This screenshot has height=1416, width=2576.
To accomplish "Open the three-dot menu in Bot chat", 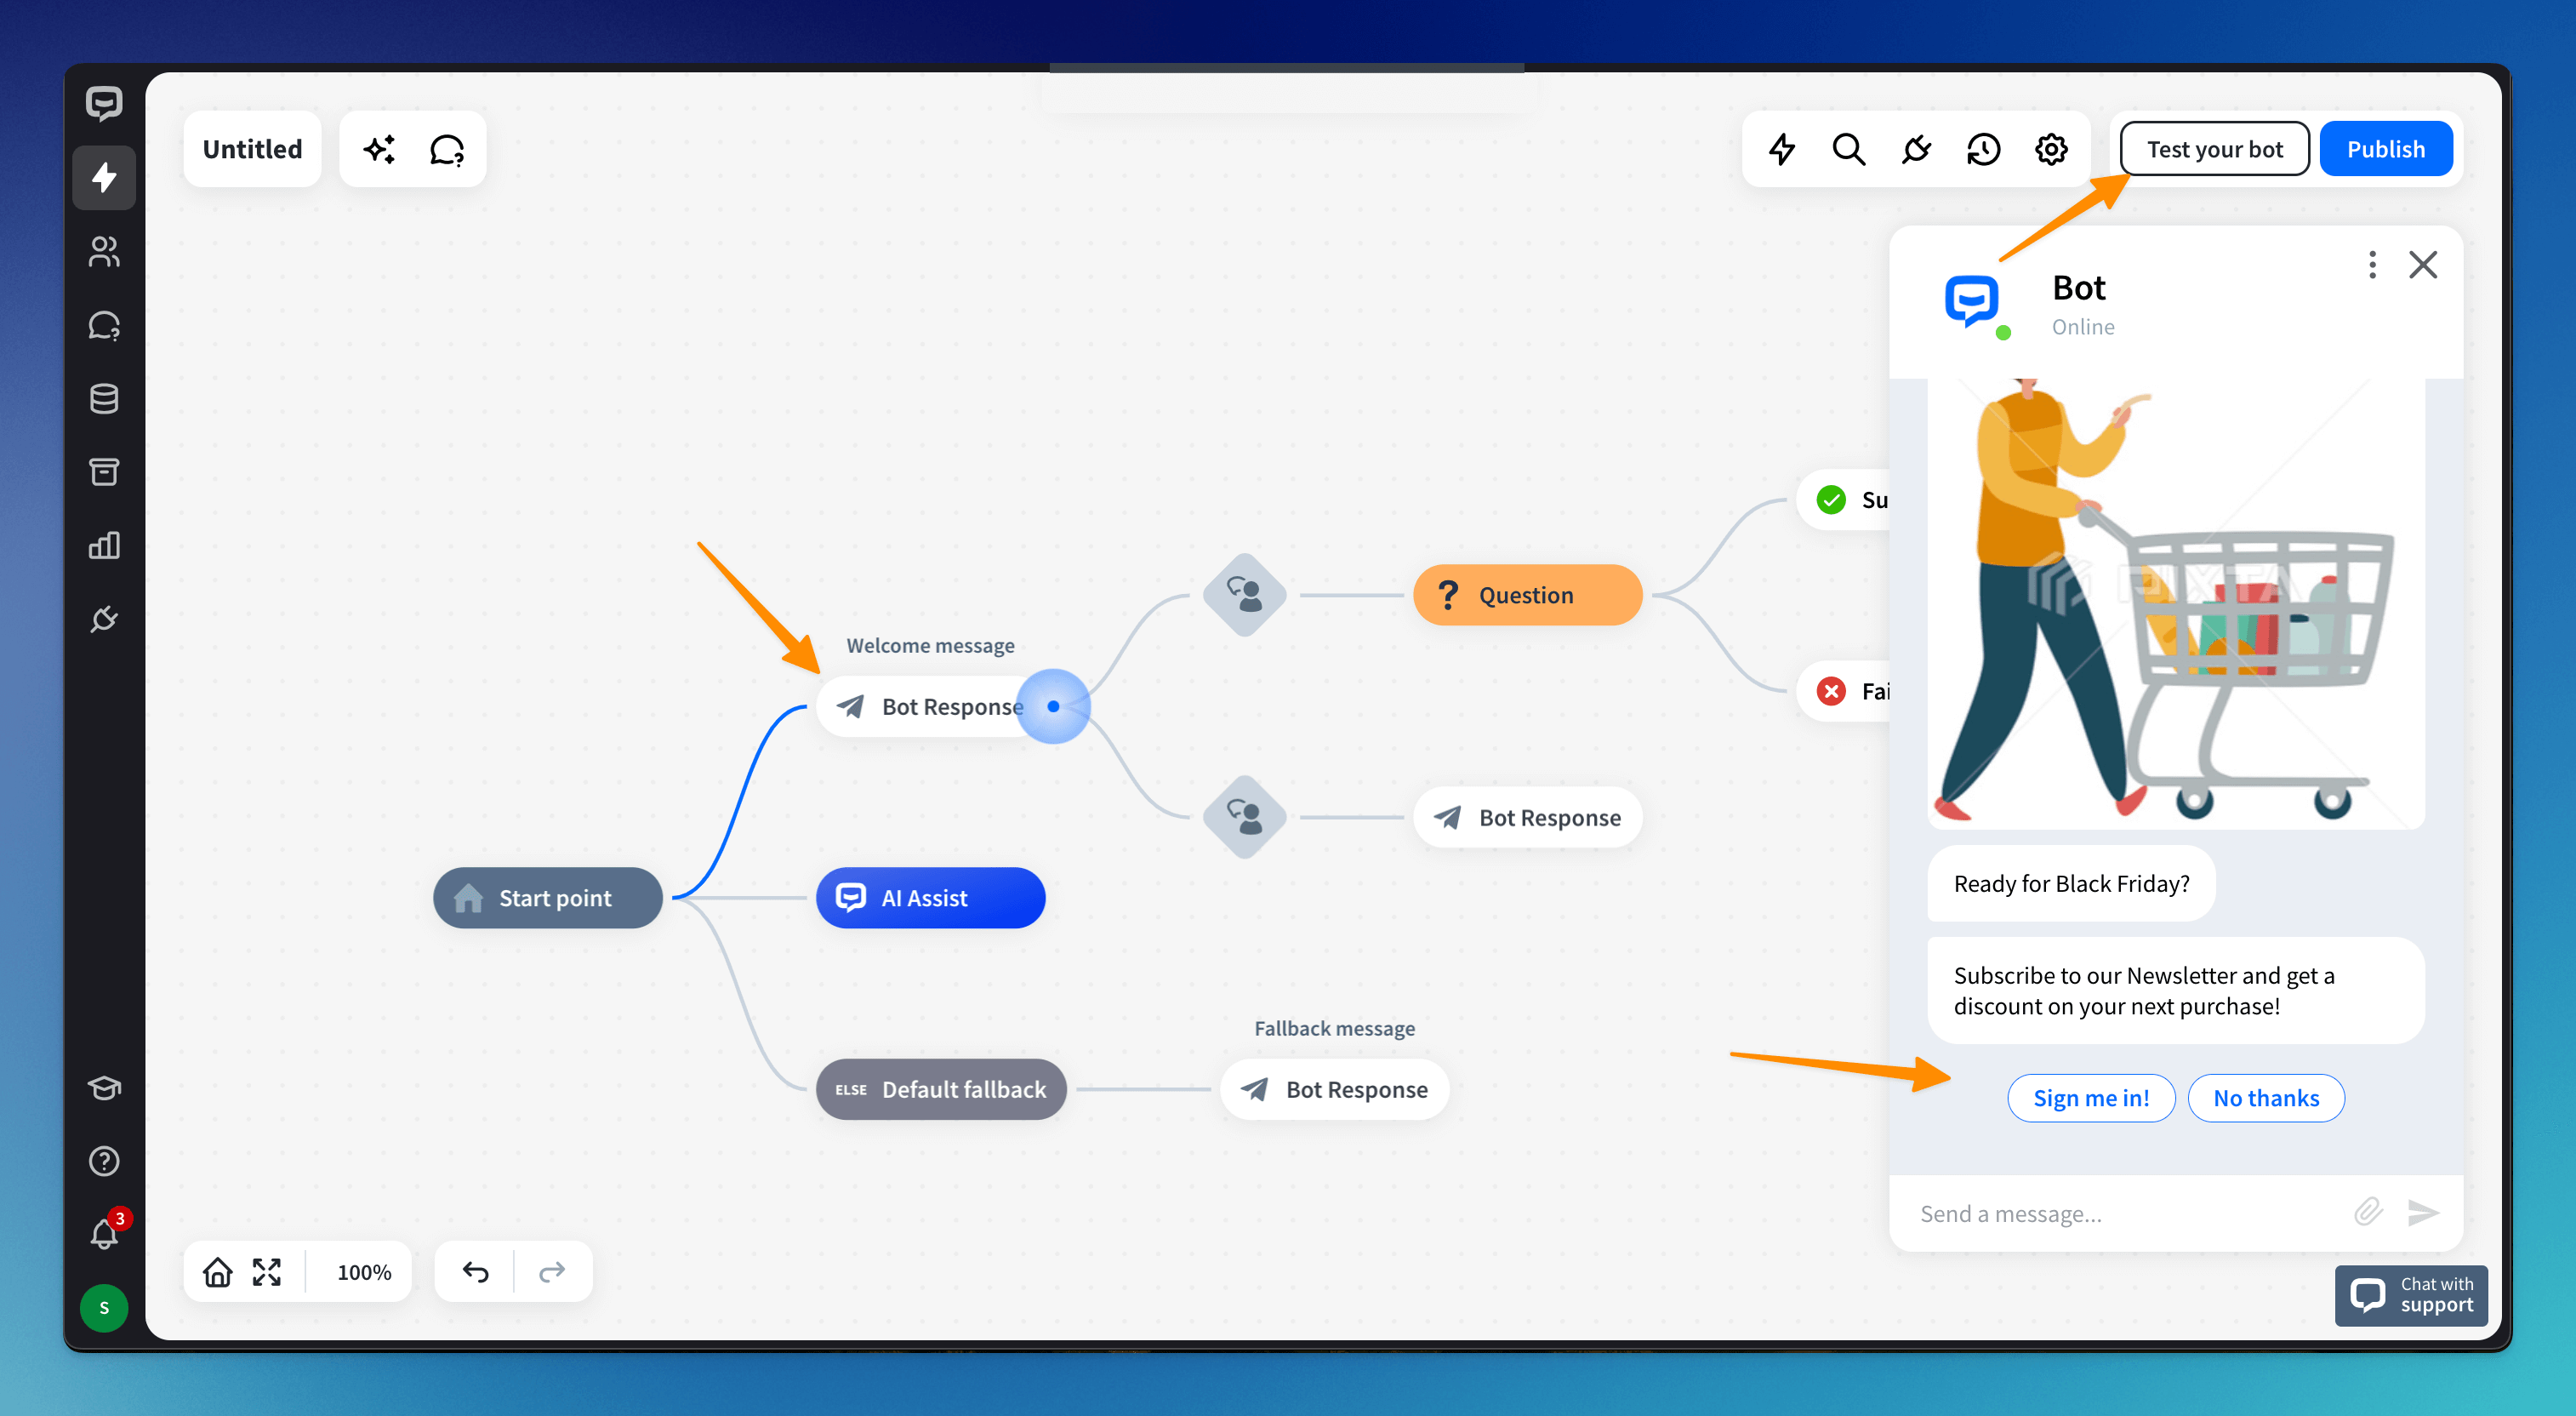I will click(2372, 265).
